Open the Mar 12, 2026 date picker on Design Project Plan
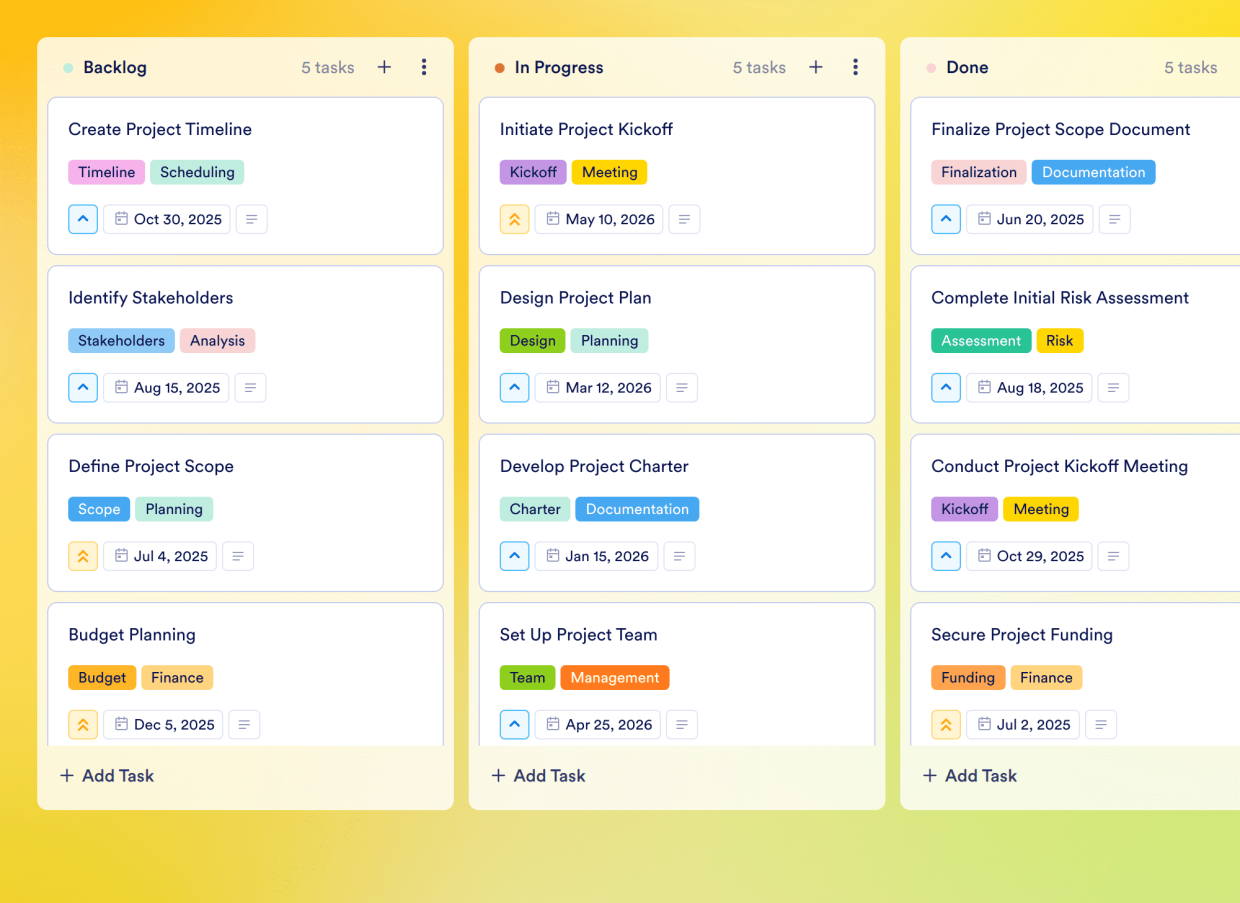 click(597, 387)
